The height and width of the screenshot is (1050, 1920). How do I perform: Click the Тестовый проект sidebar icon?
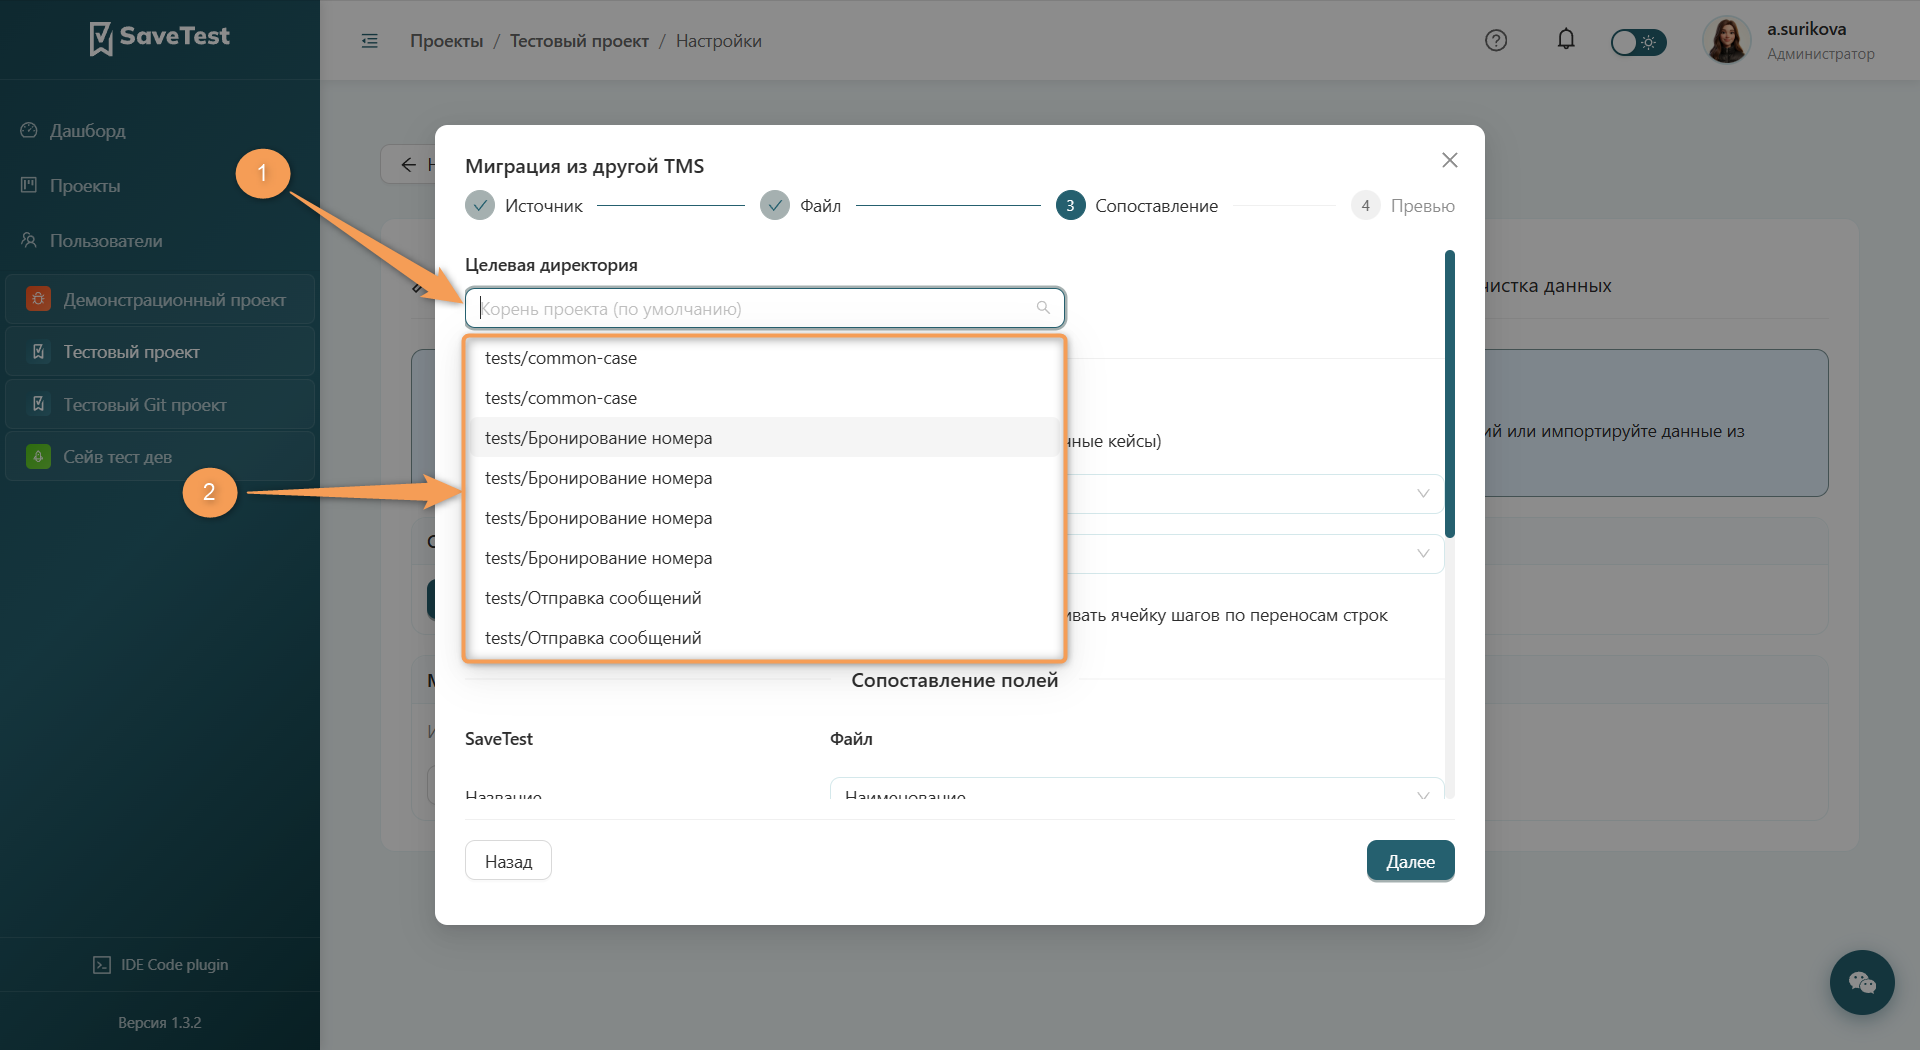click(38, 352)
